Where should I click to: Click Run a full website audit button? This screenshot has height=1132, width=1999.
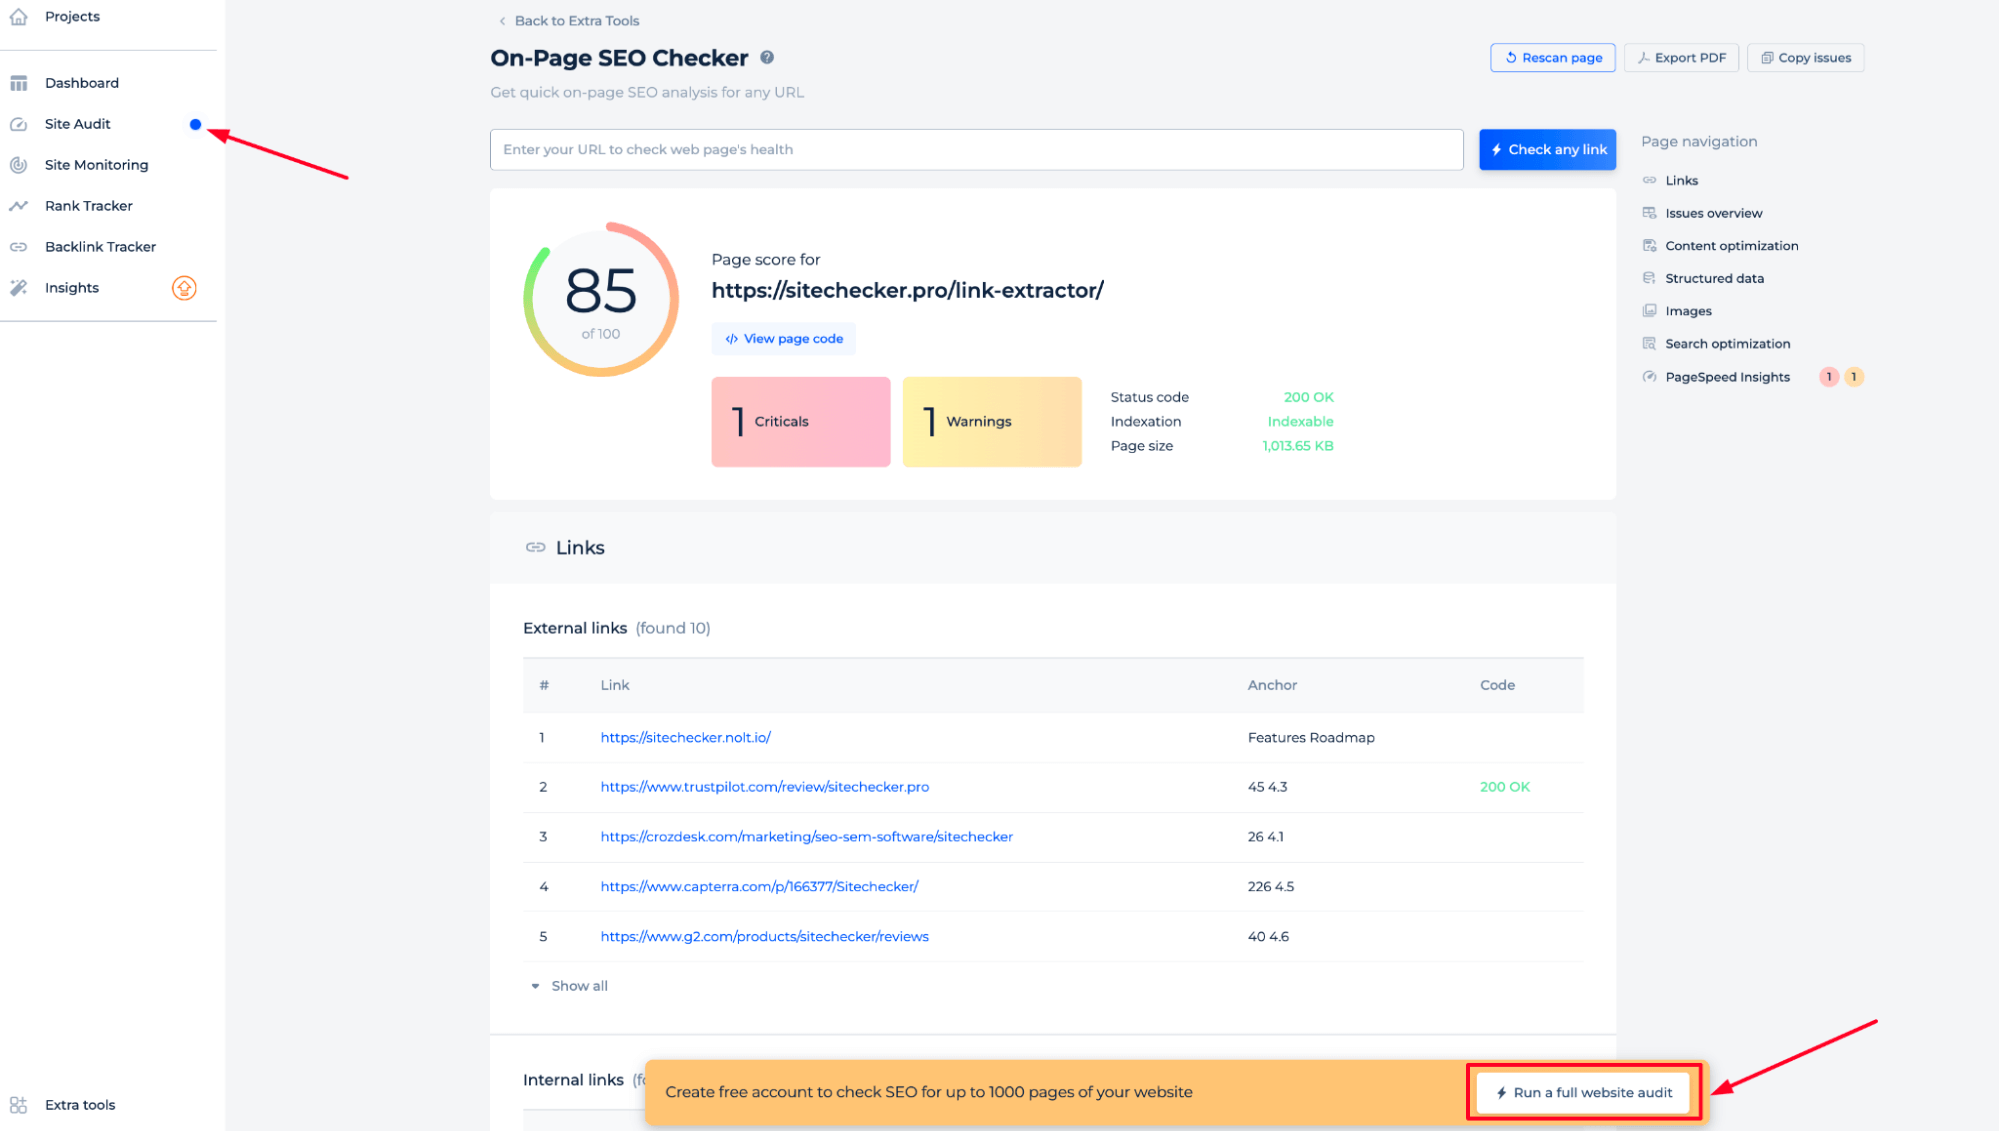tap(1583, 1093)
